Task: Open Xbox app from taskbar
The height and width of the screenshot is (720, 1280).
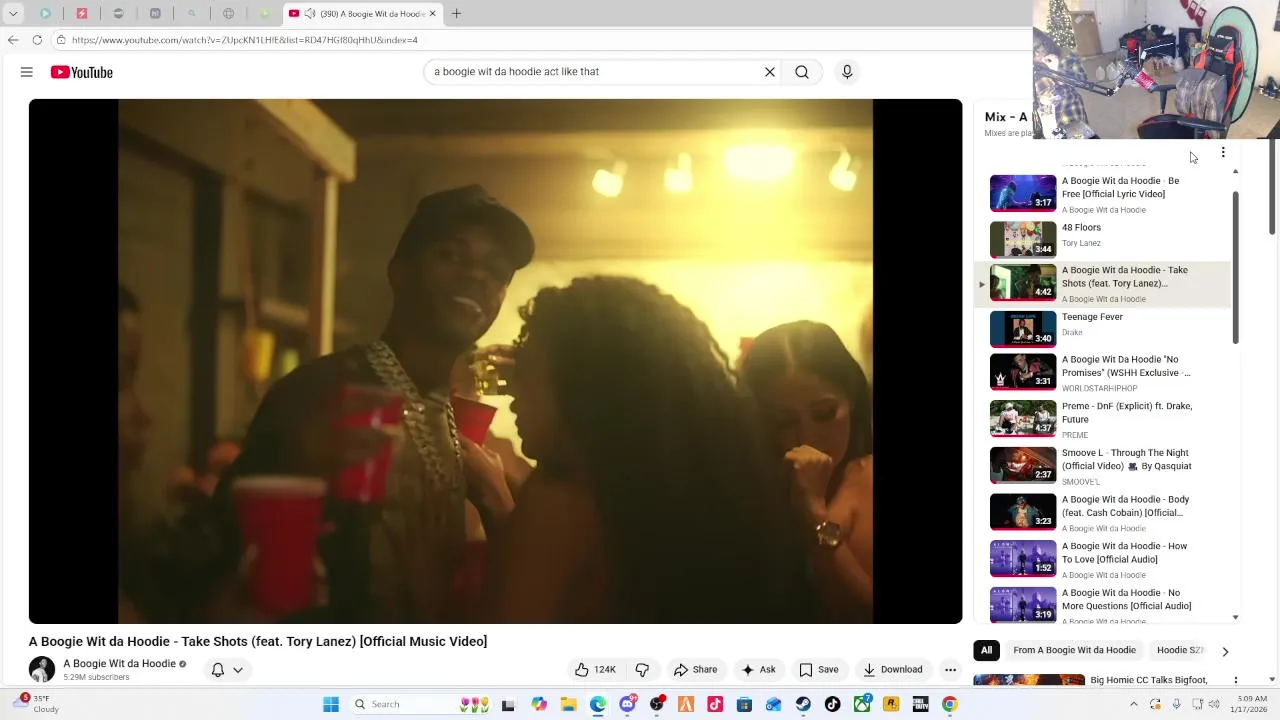Action: [862, 704]
